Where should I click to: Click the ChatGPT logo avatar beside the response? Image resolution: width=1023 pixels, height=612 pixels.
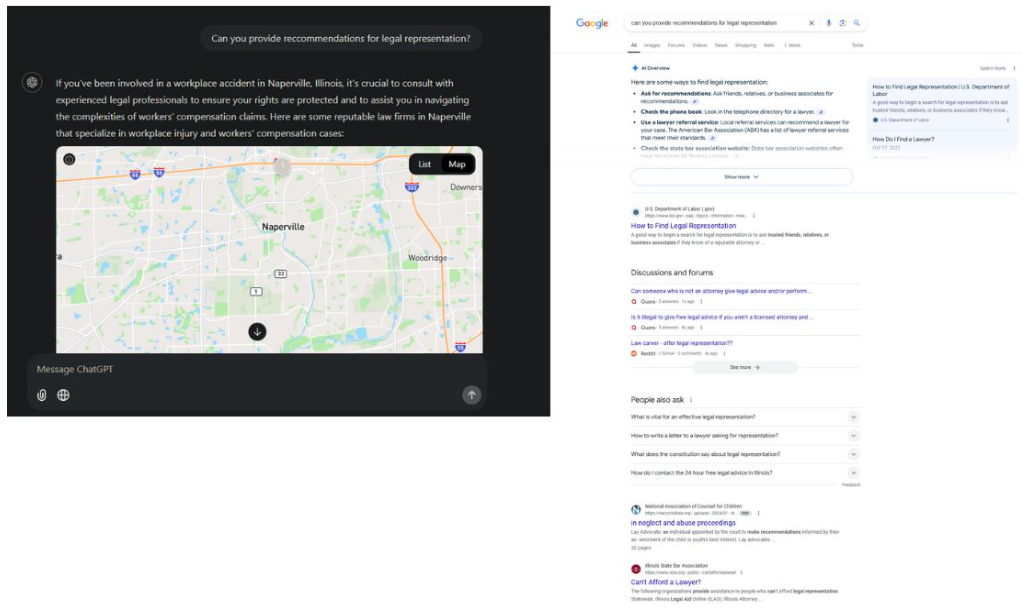pyautogui.click(x=32, y=82)
